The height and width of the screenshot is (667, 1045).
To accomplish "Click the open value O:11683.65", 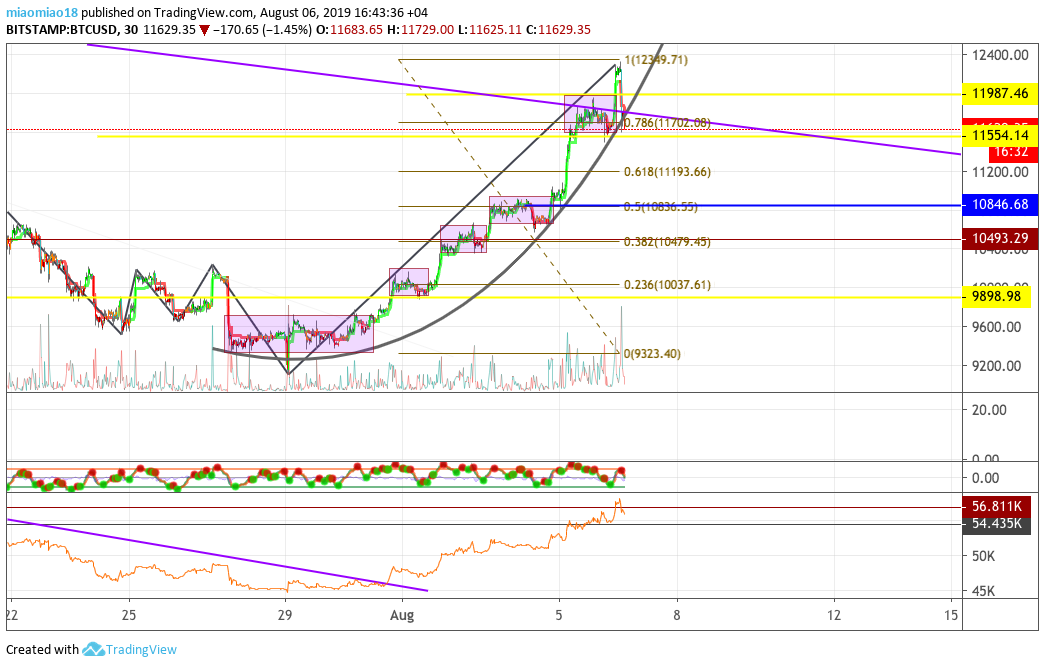I will pyautogui.click(x=349, y=30).
